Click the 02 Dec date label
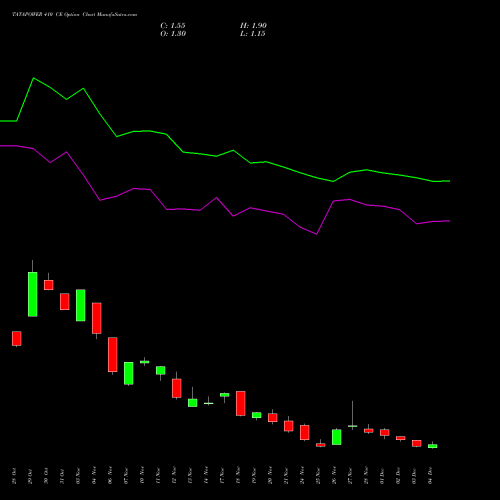This screenshot has height=500, width=500. 398,476
